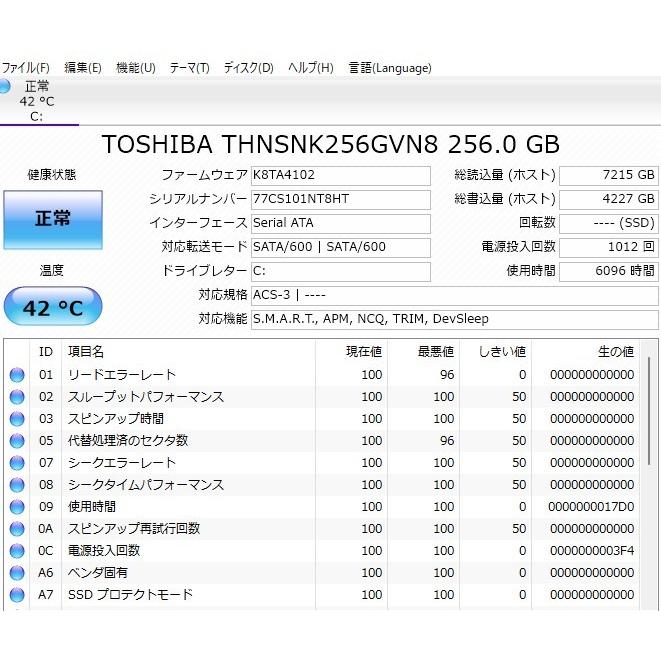Click worst value 96 of リードエラーレート row
The image size is (661, 661).
tap(447, 375)
